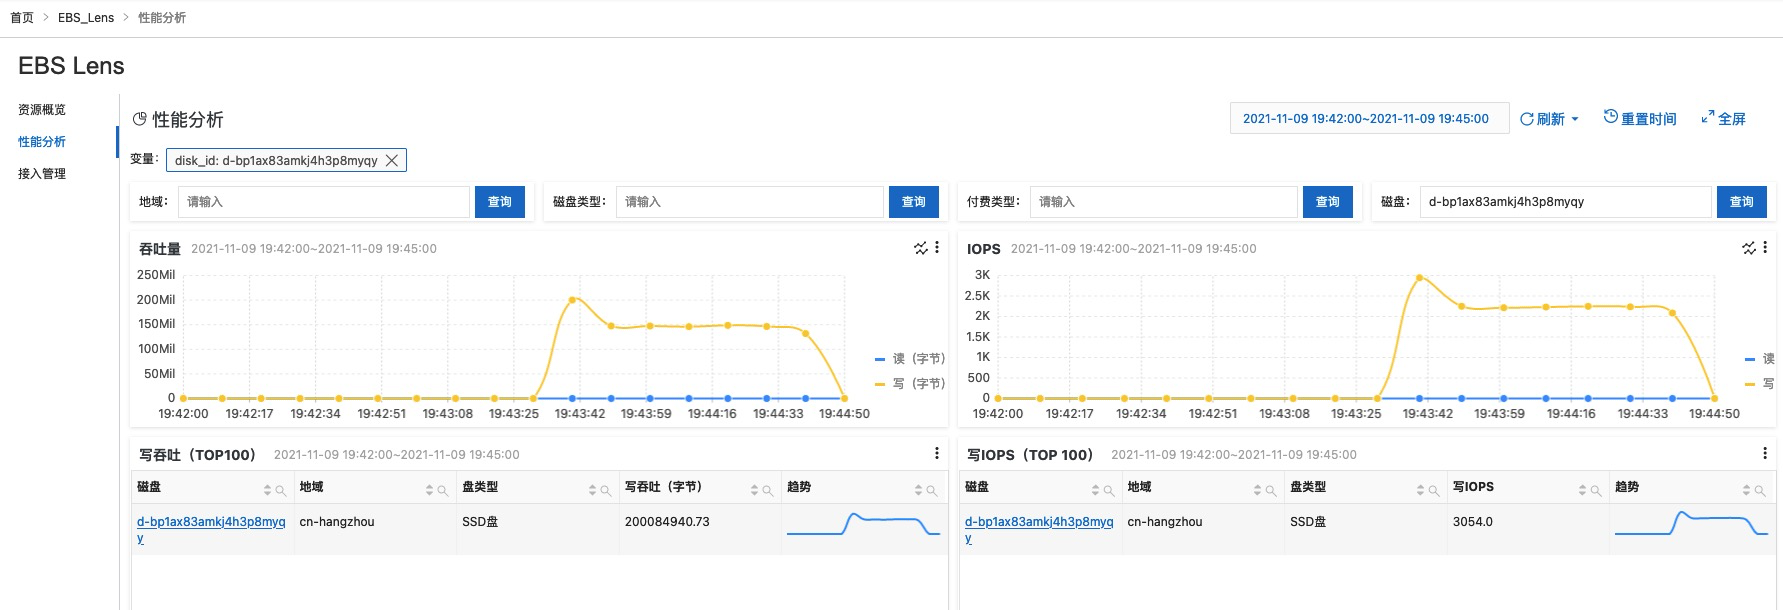1783x610 pixels.
Task: Open the 写吞吐 (TOP100) panel more-options menu
Action: [937, 454]
